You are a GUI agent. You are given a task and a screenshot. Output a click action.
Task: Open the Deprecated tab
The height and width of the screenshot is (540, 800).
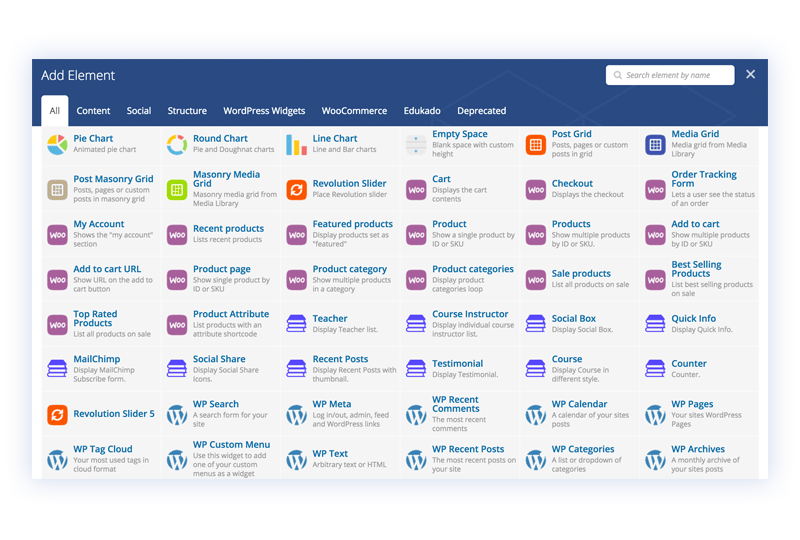coord(482,111)
